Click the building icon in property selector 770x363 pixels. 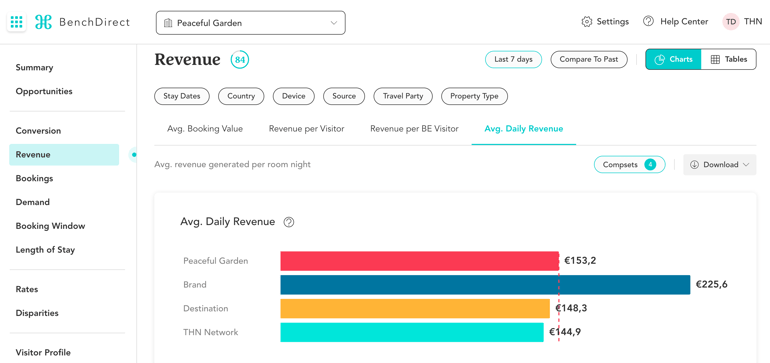[168, 23]
